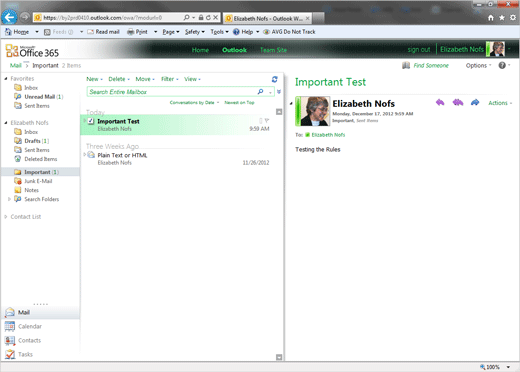Expand advanced search chevron

pyautogui.click(x=279, y=92)
